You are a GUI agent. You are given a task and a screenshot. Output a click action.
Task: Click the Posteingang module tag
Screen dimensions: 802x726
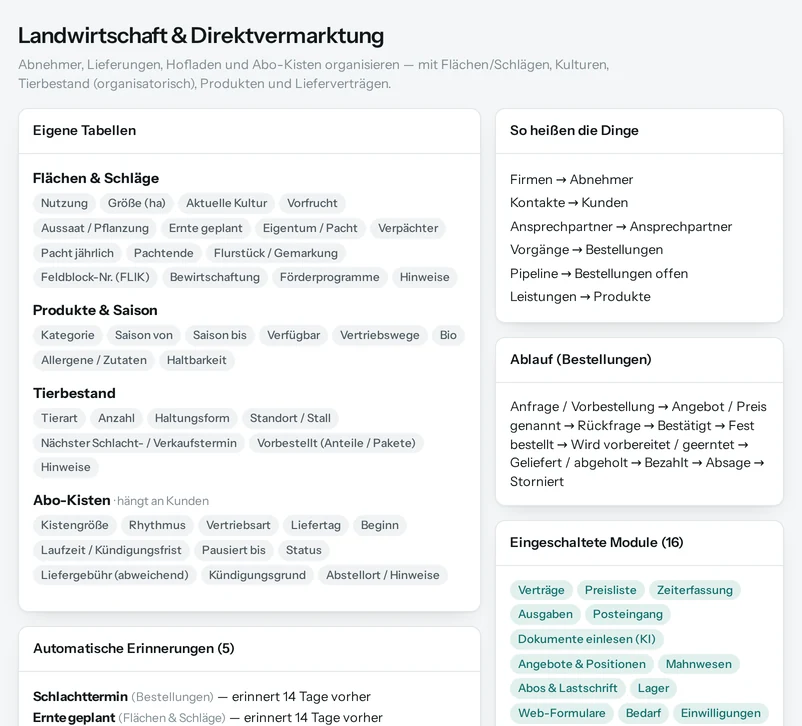(x=628, y=614)
